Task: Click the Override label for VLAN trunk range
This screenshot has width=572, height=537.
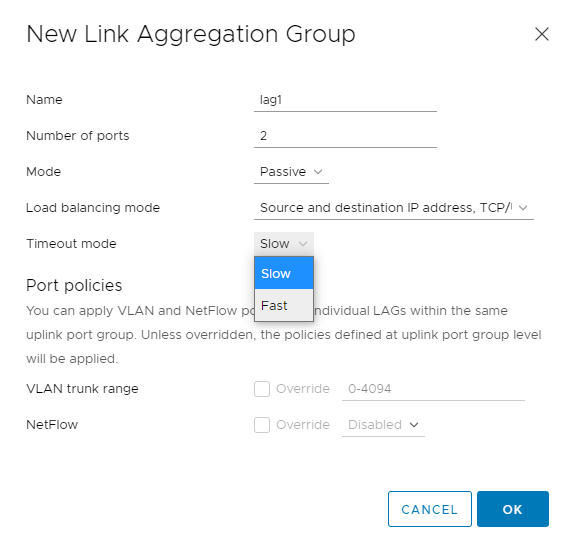Action: pos(303,389)
